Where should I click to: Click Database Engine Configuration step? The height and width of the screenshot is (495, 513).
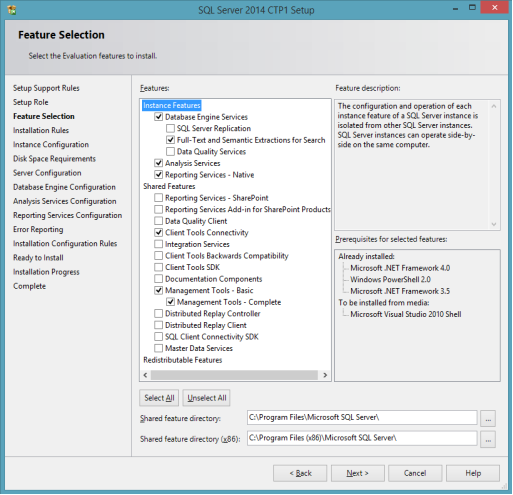coord(64,187)
